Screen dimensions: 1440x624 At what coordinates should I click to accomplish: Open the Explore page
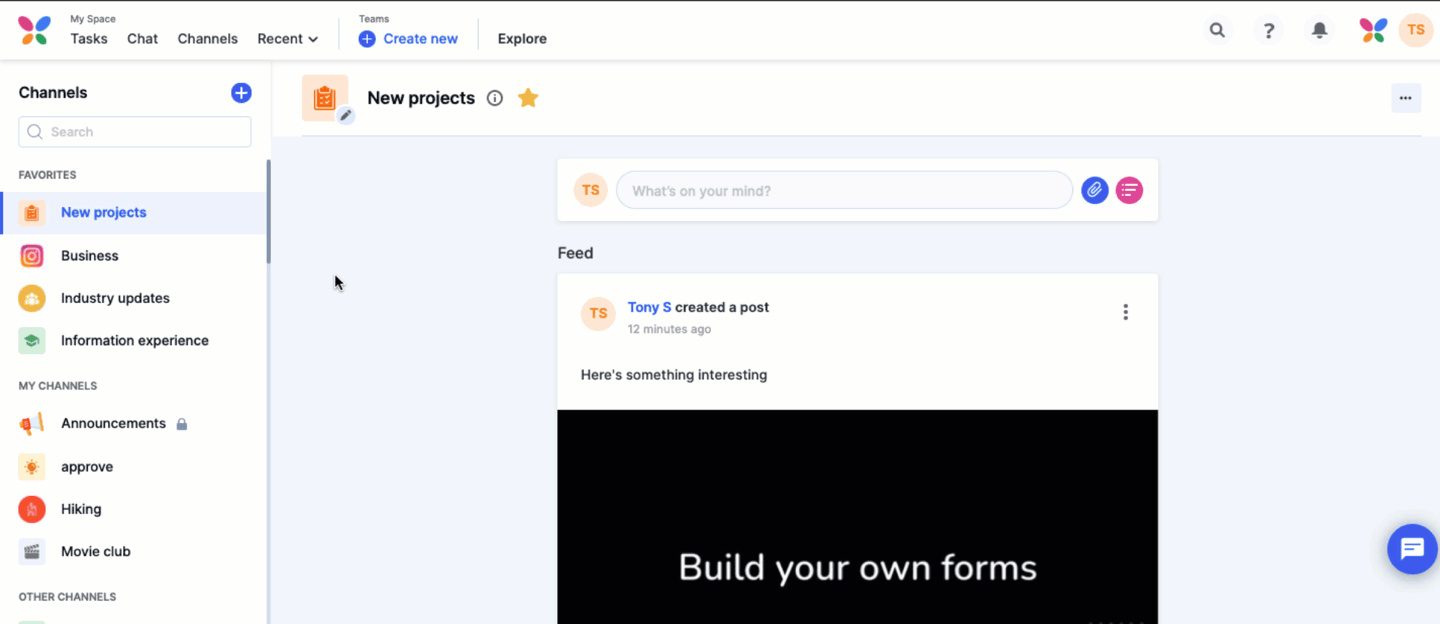tap(522, 39)
